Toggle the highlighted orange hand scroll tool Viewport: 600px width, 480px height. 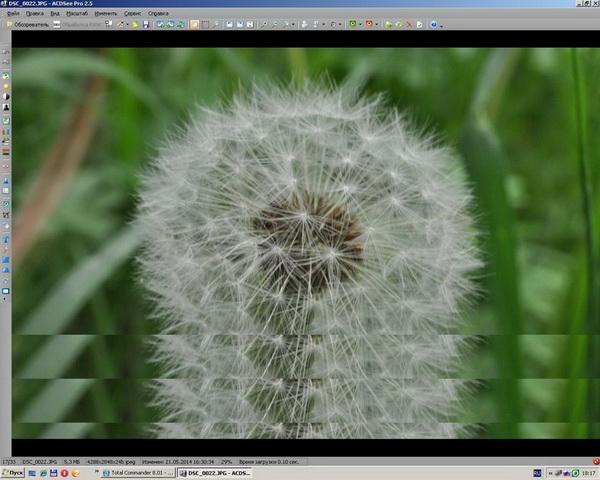pos(194,24)
